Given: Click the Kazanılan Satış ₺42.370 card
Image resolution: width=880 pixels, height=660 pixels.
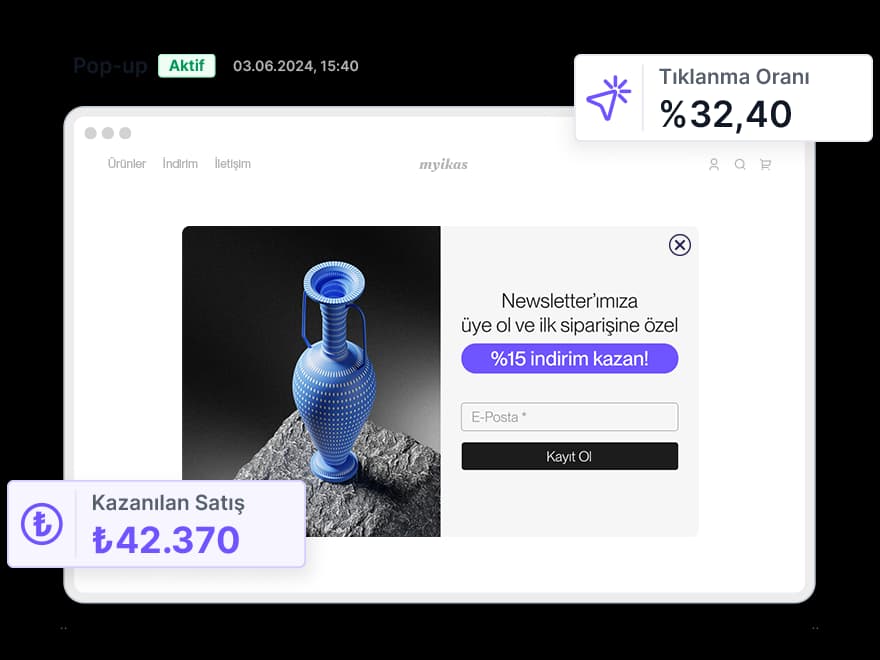Looking at the screenshot, I should pos(157,524).
